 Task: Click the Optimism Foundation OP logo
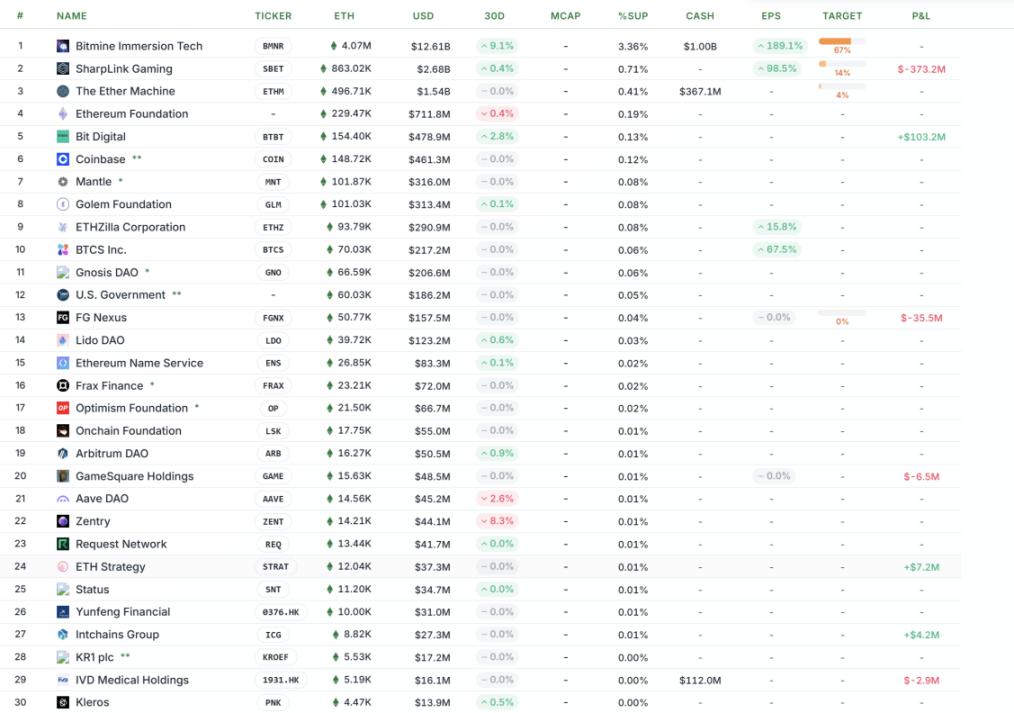point(63,408)
